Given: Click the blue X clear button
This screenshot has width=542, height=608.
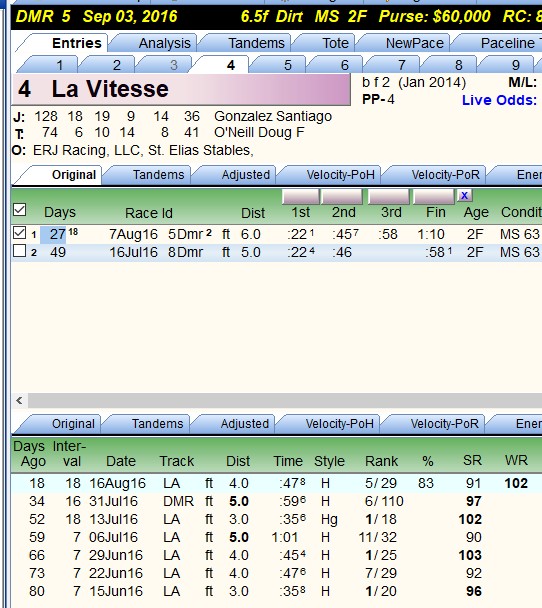Looking at the screenshot, I should coord(464,195).
